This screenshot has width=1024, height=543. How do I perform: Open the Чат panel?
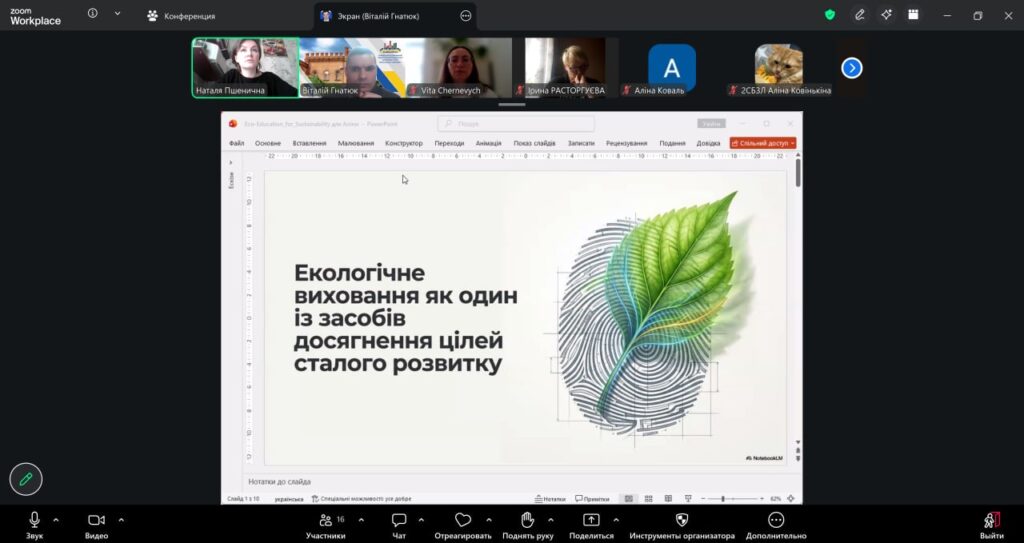(x=399, y=520)
